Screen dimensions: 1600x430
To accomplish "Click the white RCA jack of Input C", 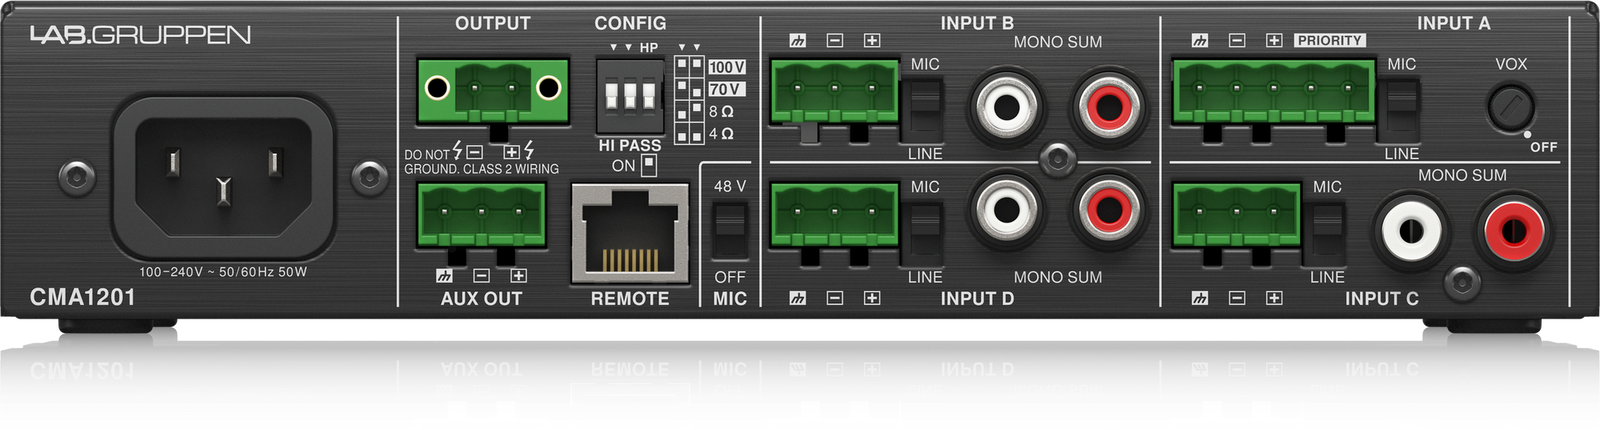I will (1411, 229).
